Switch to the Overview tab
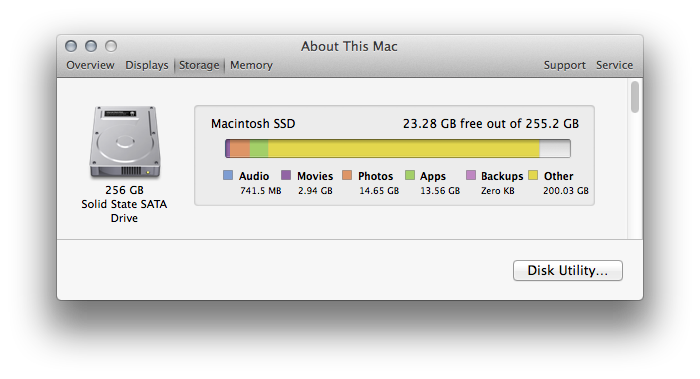This screenshot has height=379, width=700. click(x=90, y=65)
